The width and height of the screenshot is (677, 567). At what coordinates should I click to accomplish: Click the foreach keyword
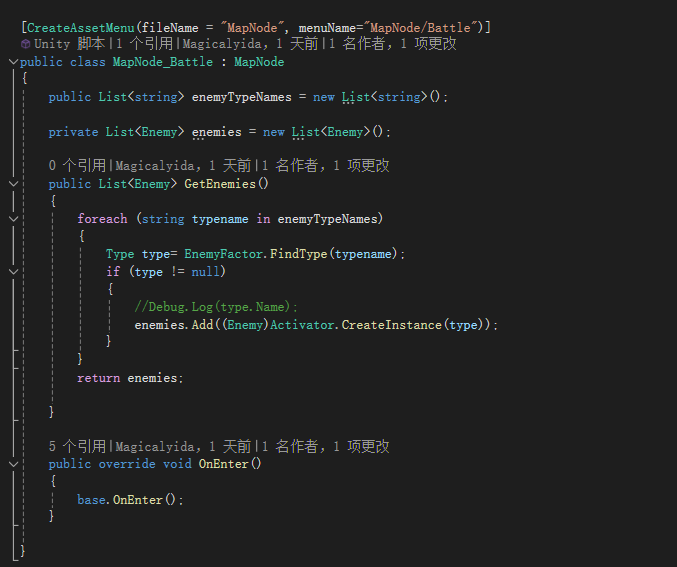coord(102,219)
